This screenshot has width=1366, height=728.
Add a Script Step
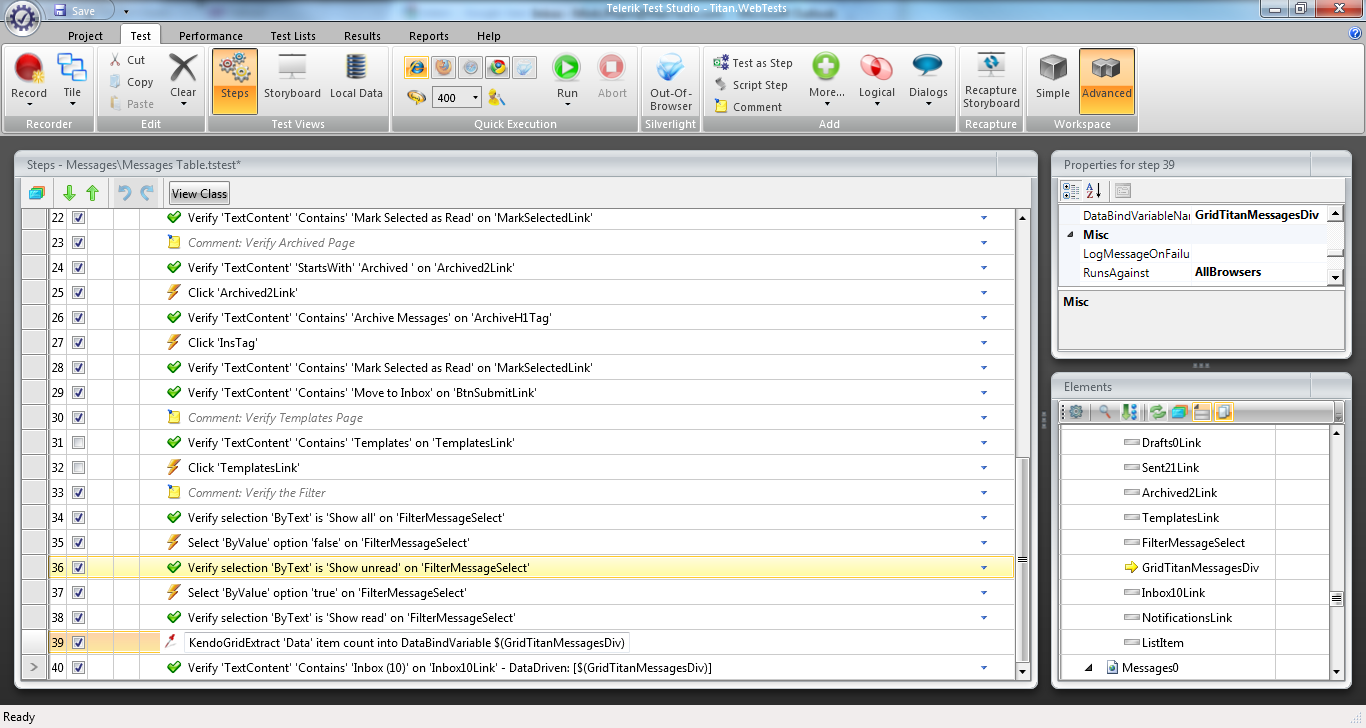coord(751,85)
